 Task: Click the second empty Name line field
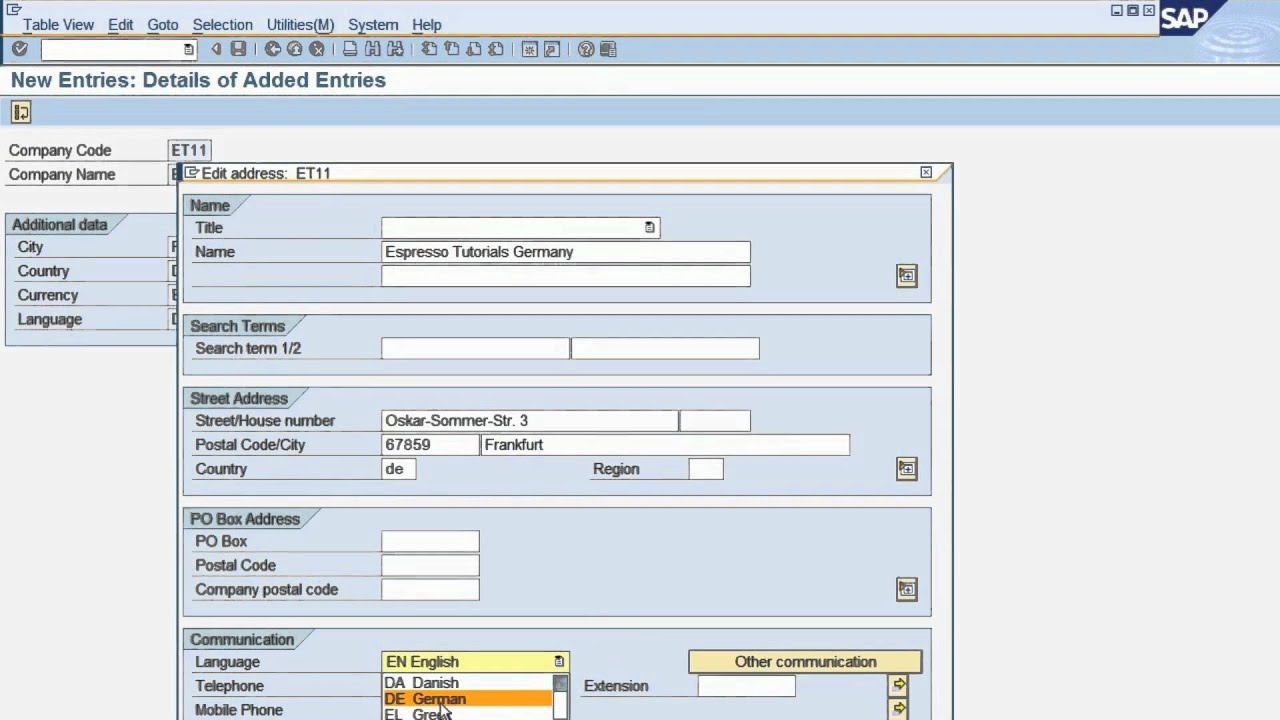coord(565,276)
